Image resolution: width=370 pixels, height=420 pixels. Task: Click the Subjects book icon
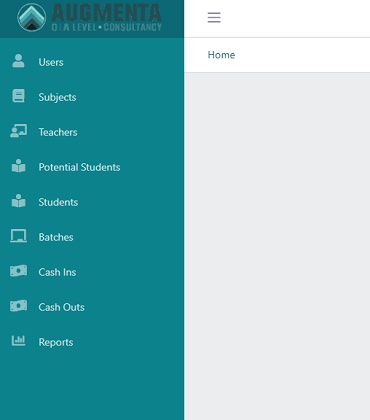tap(18, 96)
